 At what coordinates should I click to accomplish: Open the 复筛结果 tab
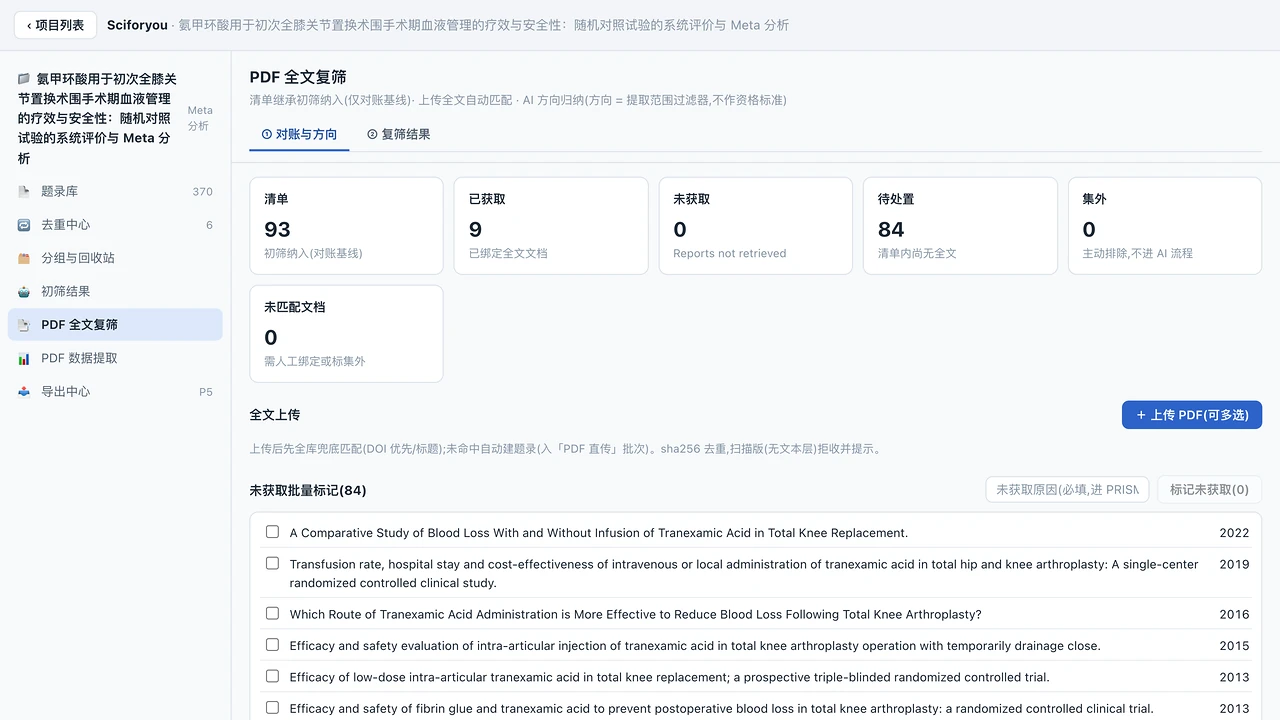398,134
